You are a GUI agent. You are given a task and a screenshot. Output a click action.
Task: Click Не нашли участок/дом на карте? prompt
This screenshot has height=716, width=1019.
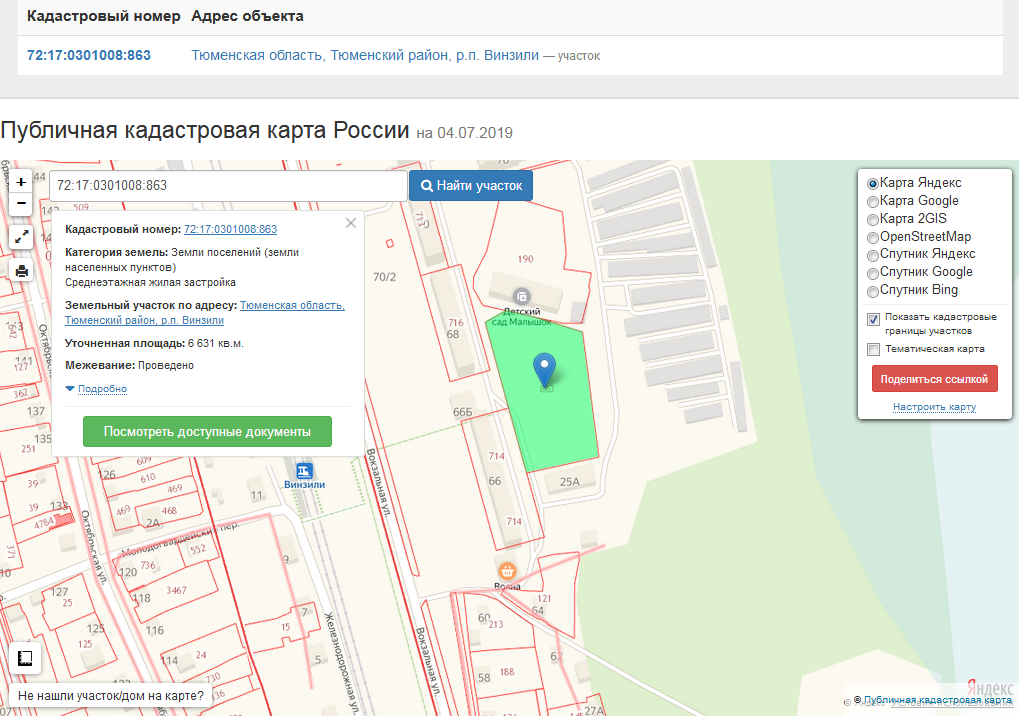point(110,696)
